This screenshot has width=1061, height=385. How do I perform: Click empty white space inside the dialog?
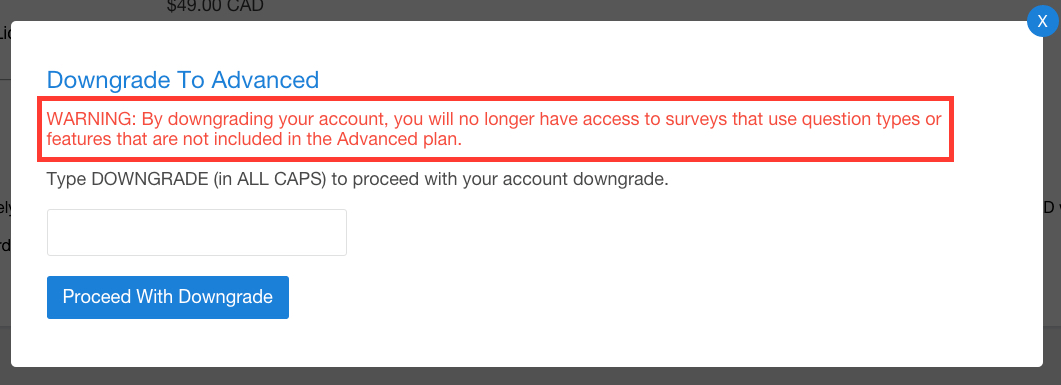(677, 284)
